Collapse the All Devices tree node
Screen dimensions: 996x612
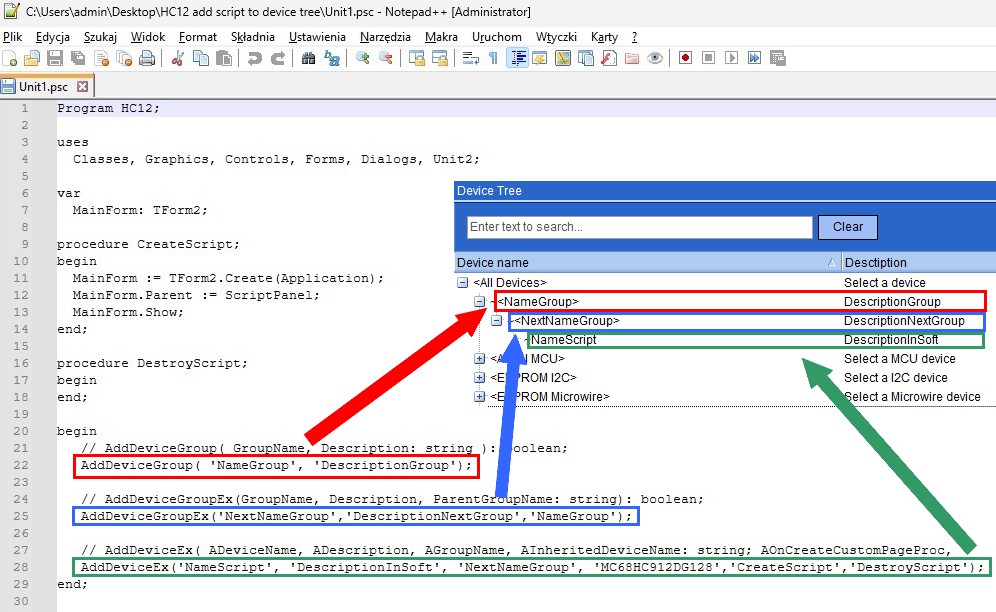[462, 283]
